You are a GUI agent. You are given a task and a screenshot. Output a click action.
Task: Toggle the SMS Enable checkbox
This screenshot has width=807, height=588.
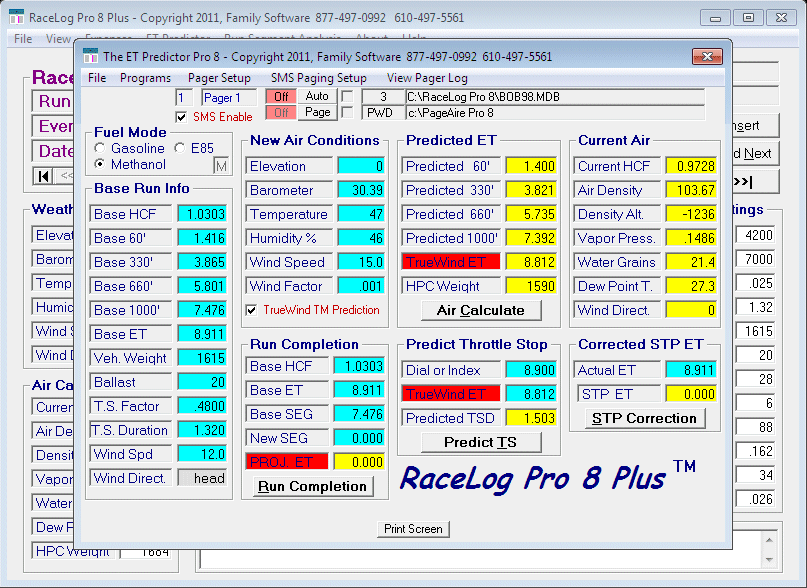click(181, 117)
